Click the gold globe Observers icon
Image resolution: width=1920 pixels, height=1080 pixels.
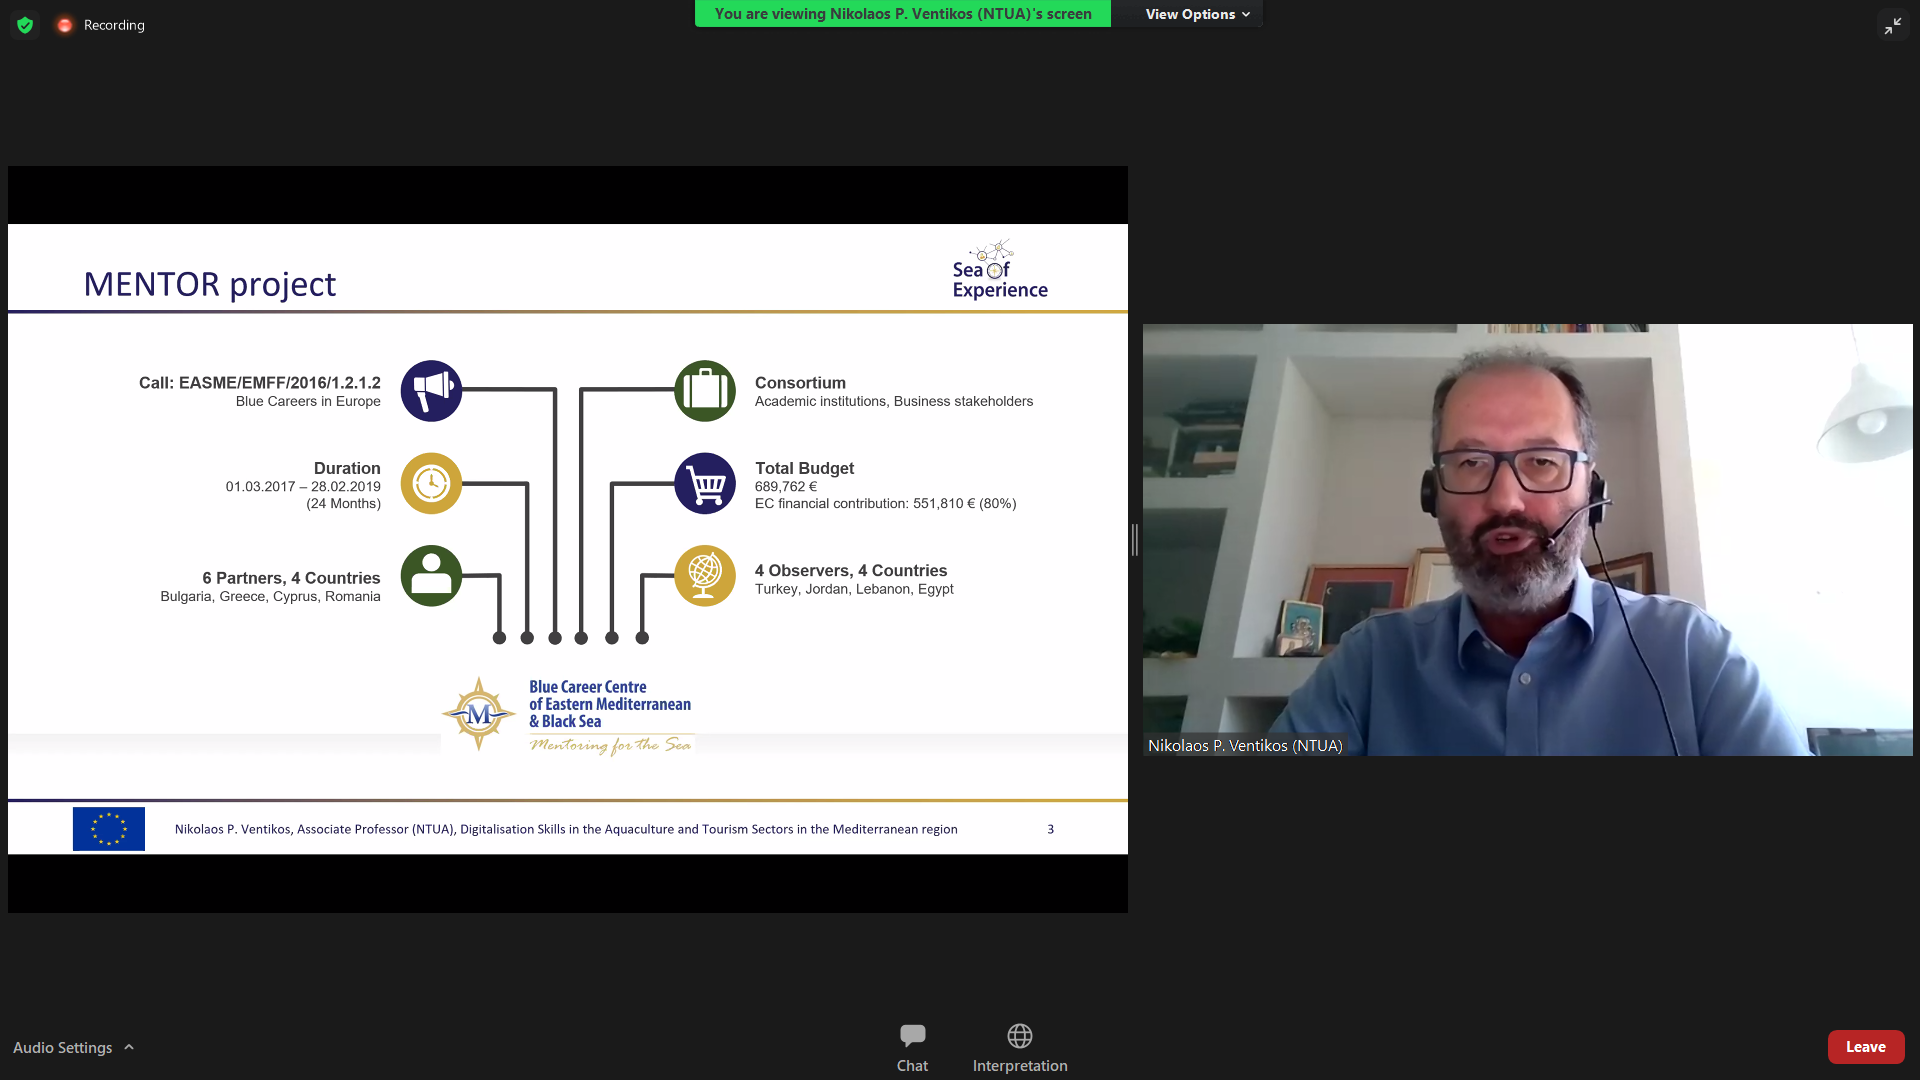(705, 576)
